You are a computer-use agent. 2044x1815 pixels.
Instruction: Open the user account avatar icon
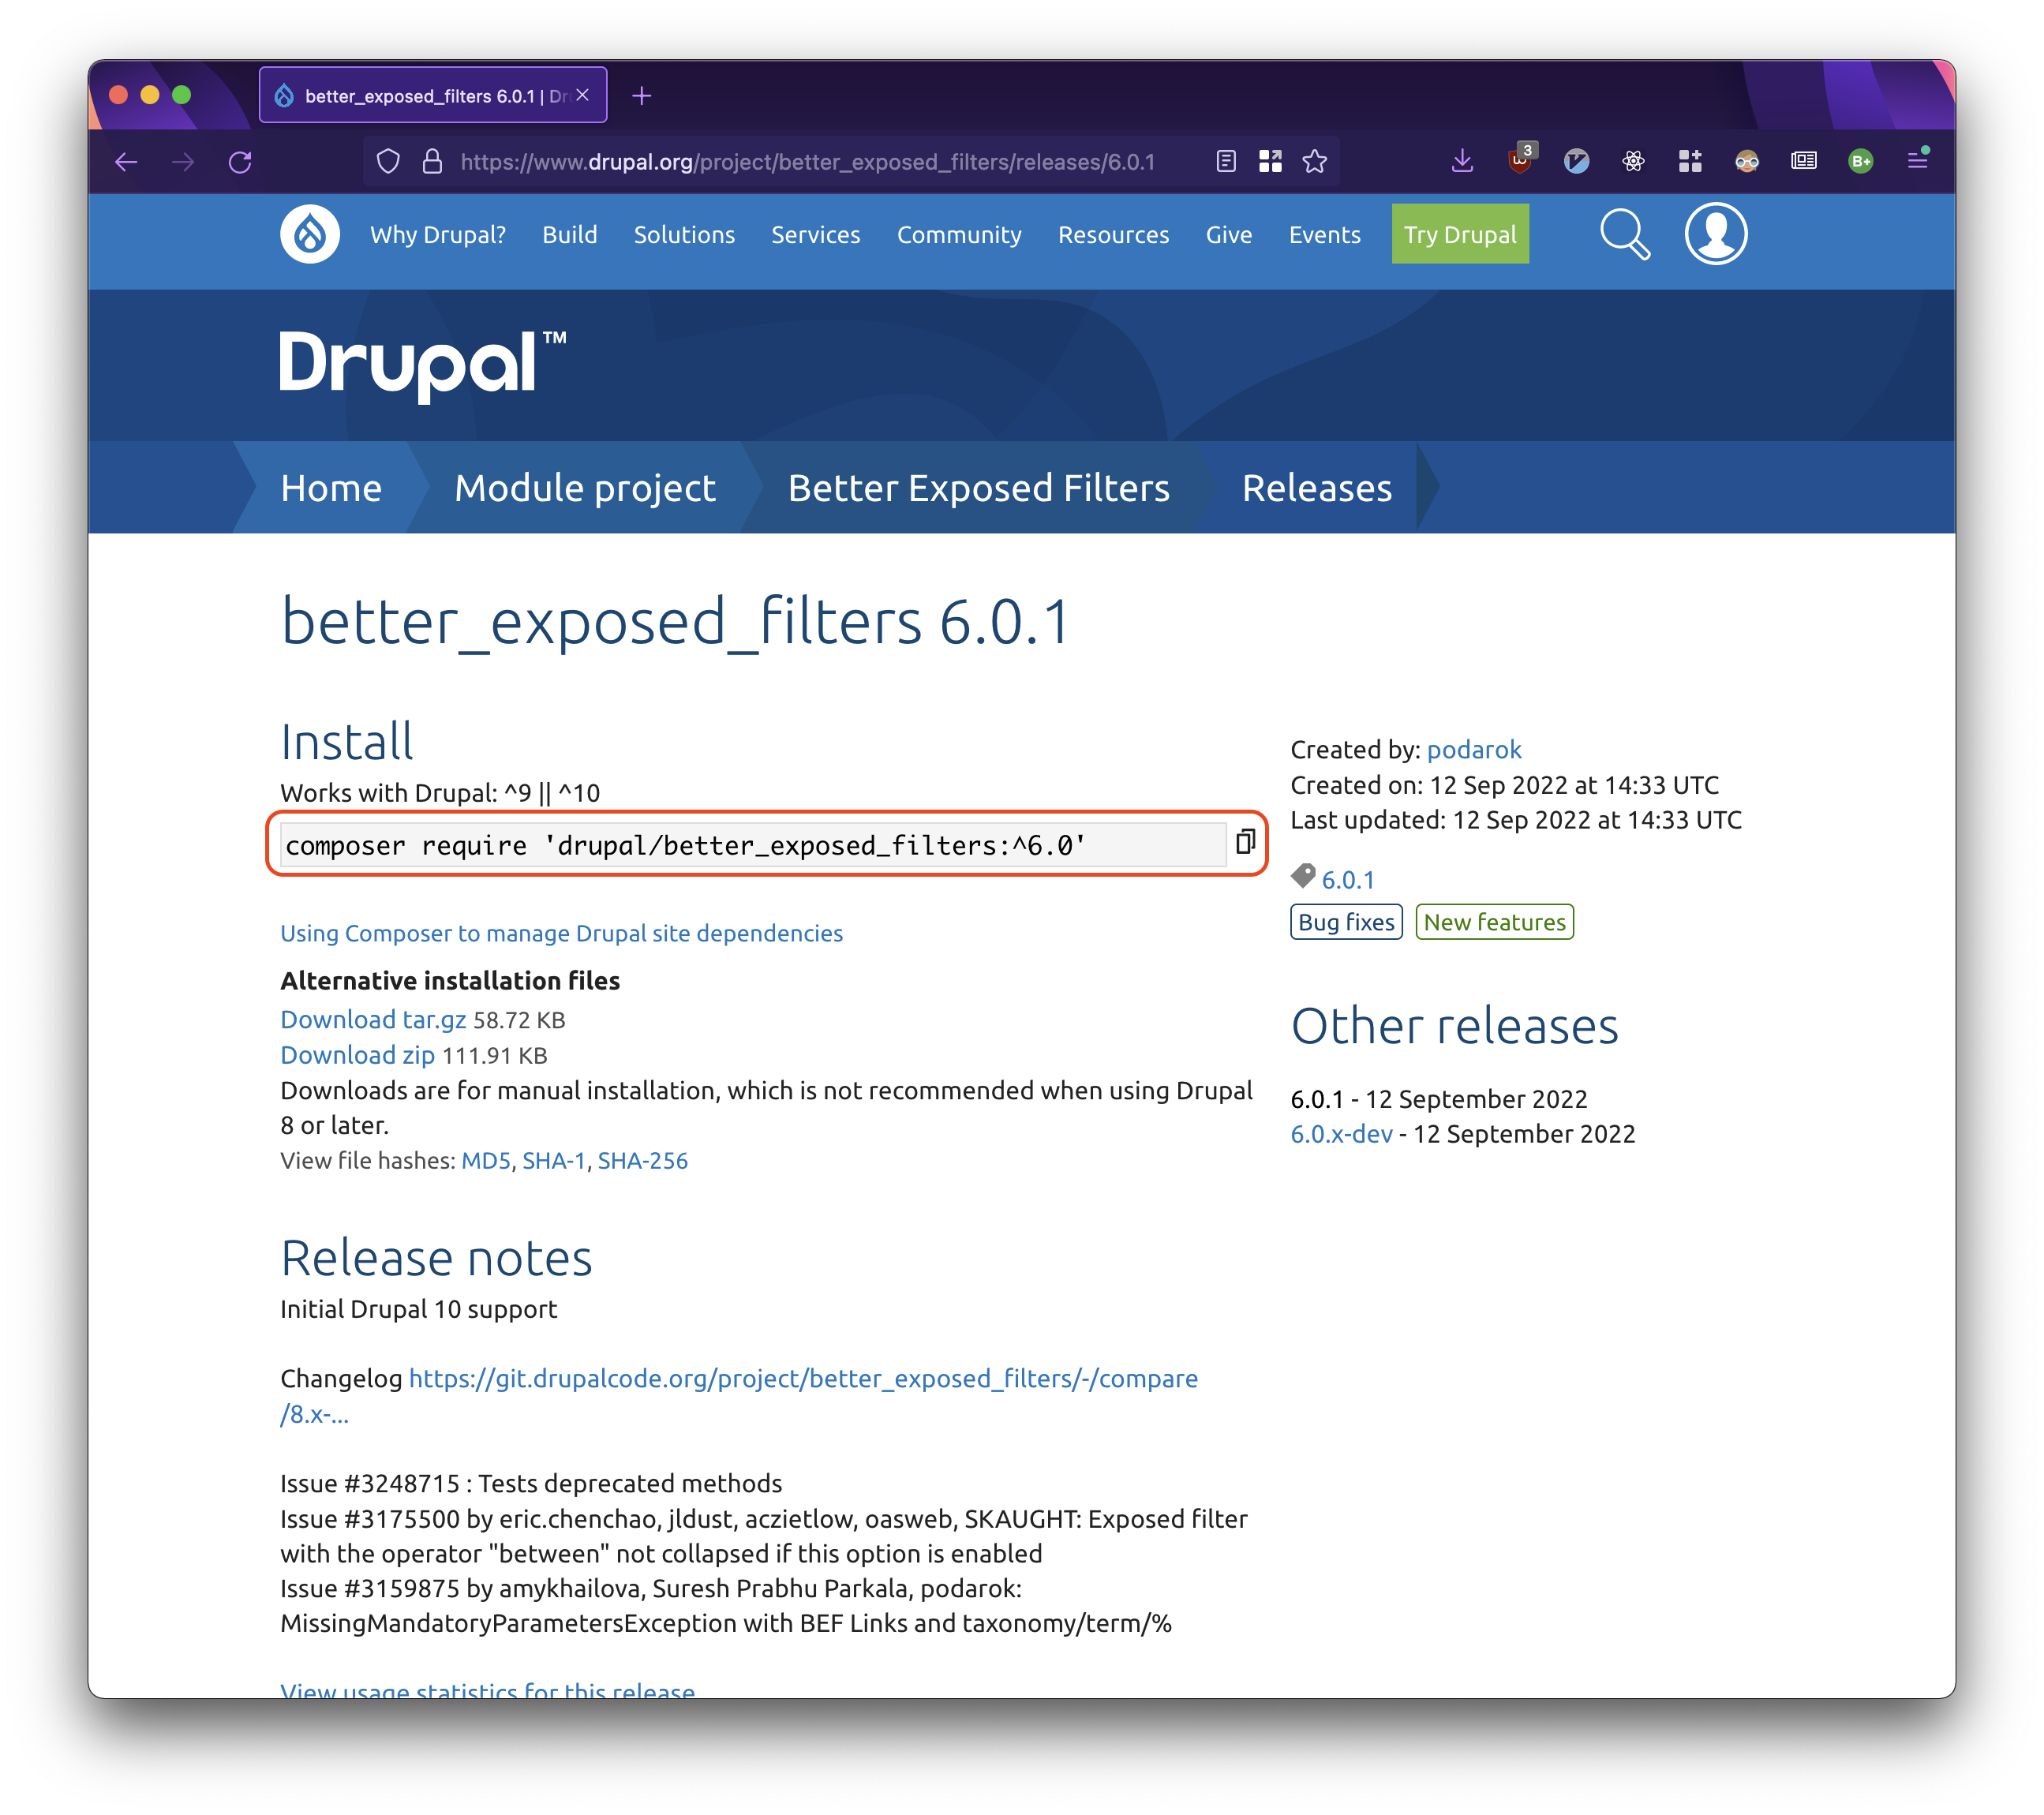(x=1716, y=234)
